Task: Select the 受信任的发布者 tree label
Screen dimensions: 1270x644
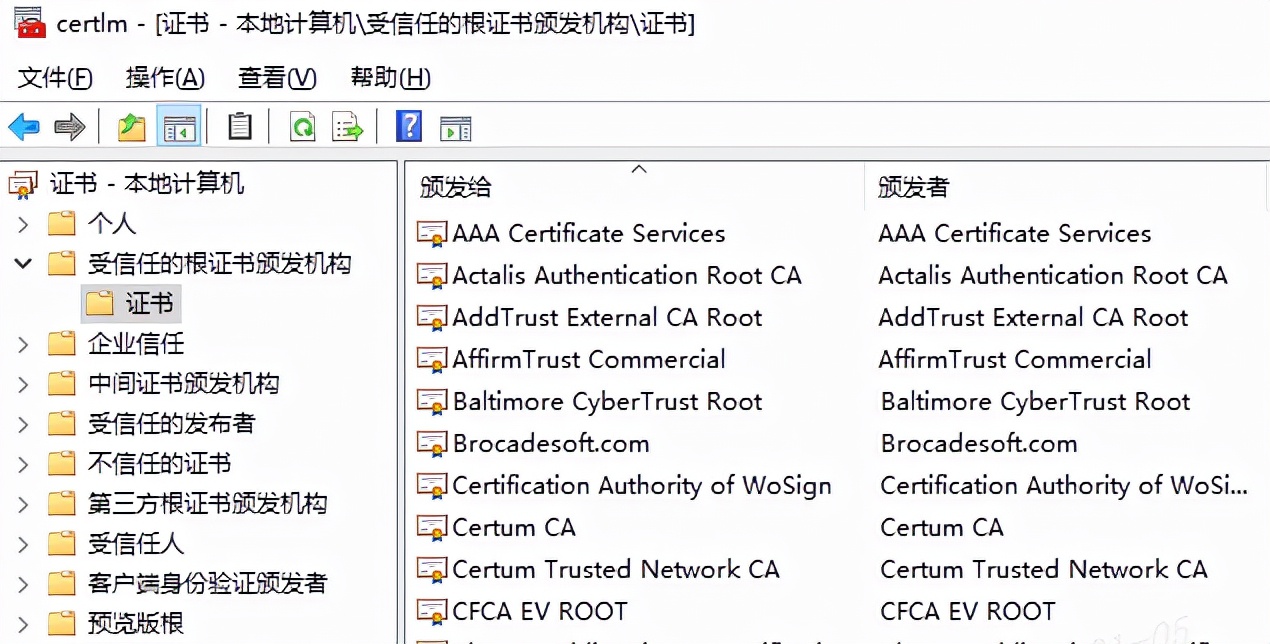Action: [171, 424]
